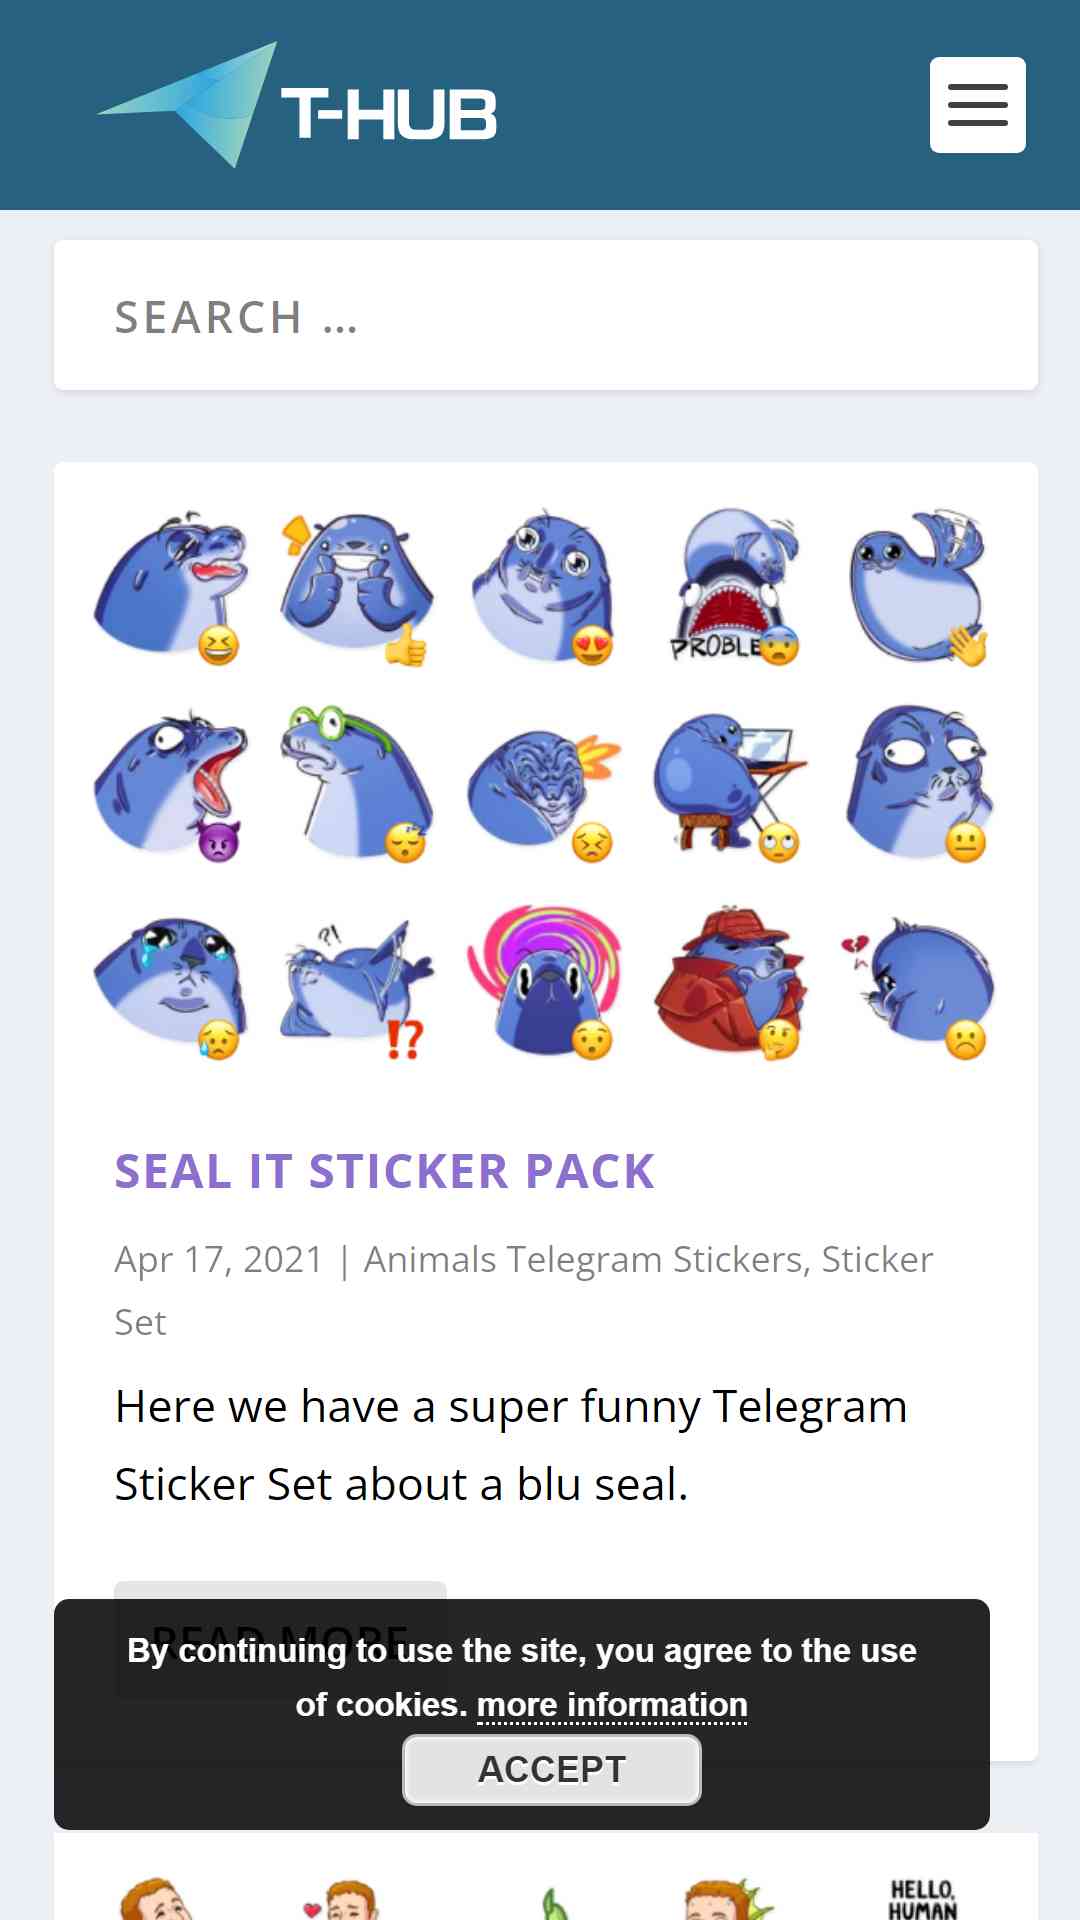Select the waving seal sticker
Viewport: 1080px width, 1920px height.
[919, 587]
